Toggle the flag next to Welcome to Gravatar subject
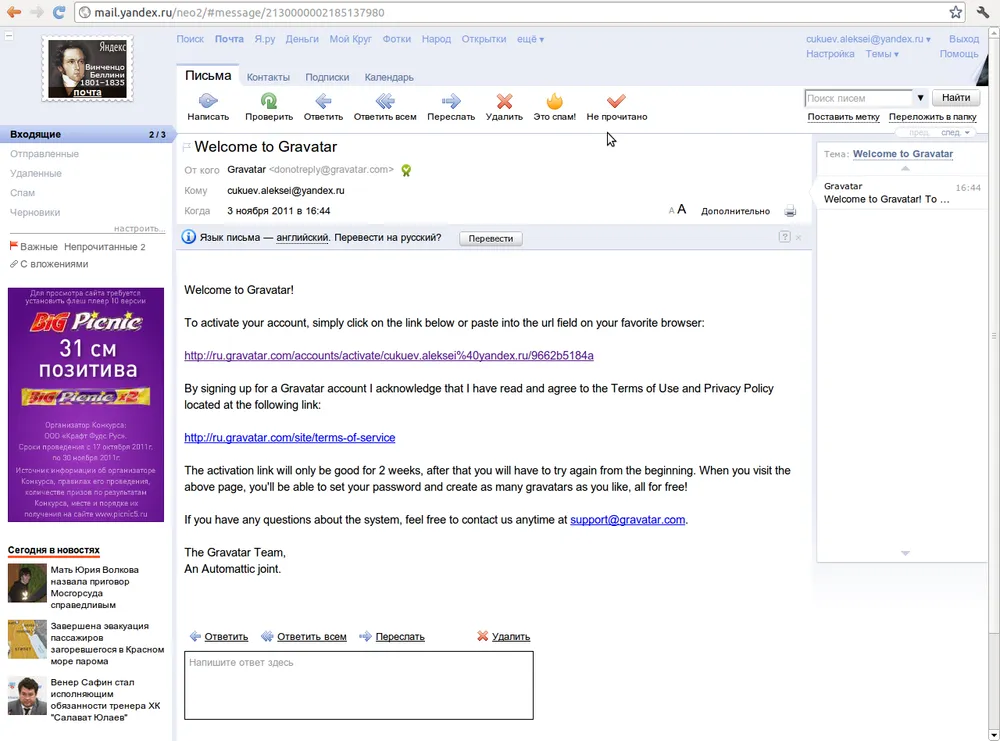This screenshot has height=741, width=1000. pos(187,148)
